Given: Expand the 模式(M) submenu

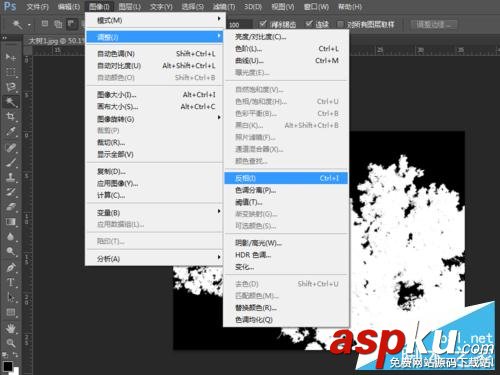Looking at the screenshot, I should (155, 20).
